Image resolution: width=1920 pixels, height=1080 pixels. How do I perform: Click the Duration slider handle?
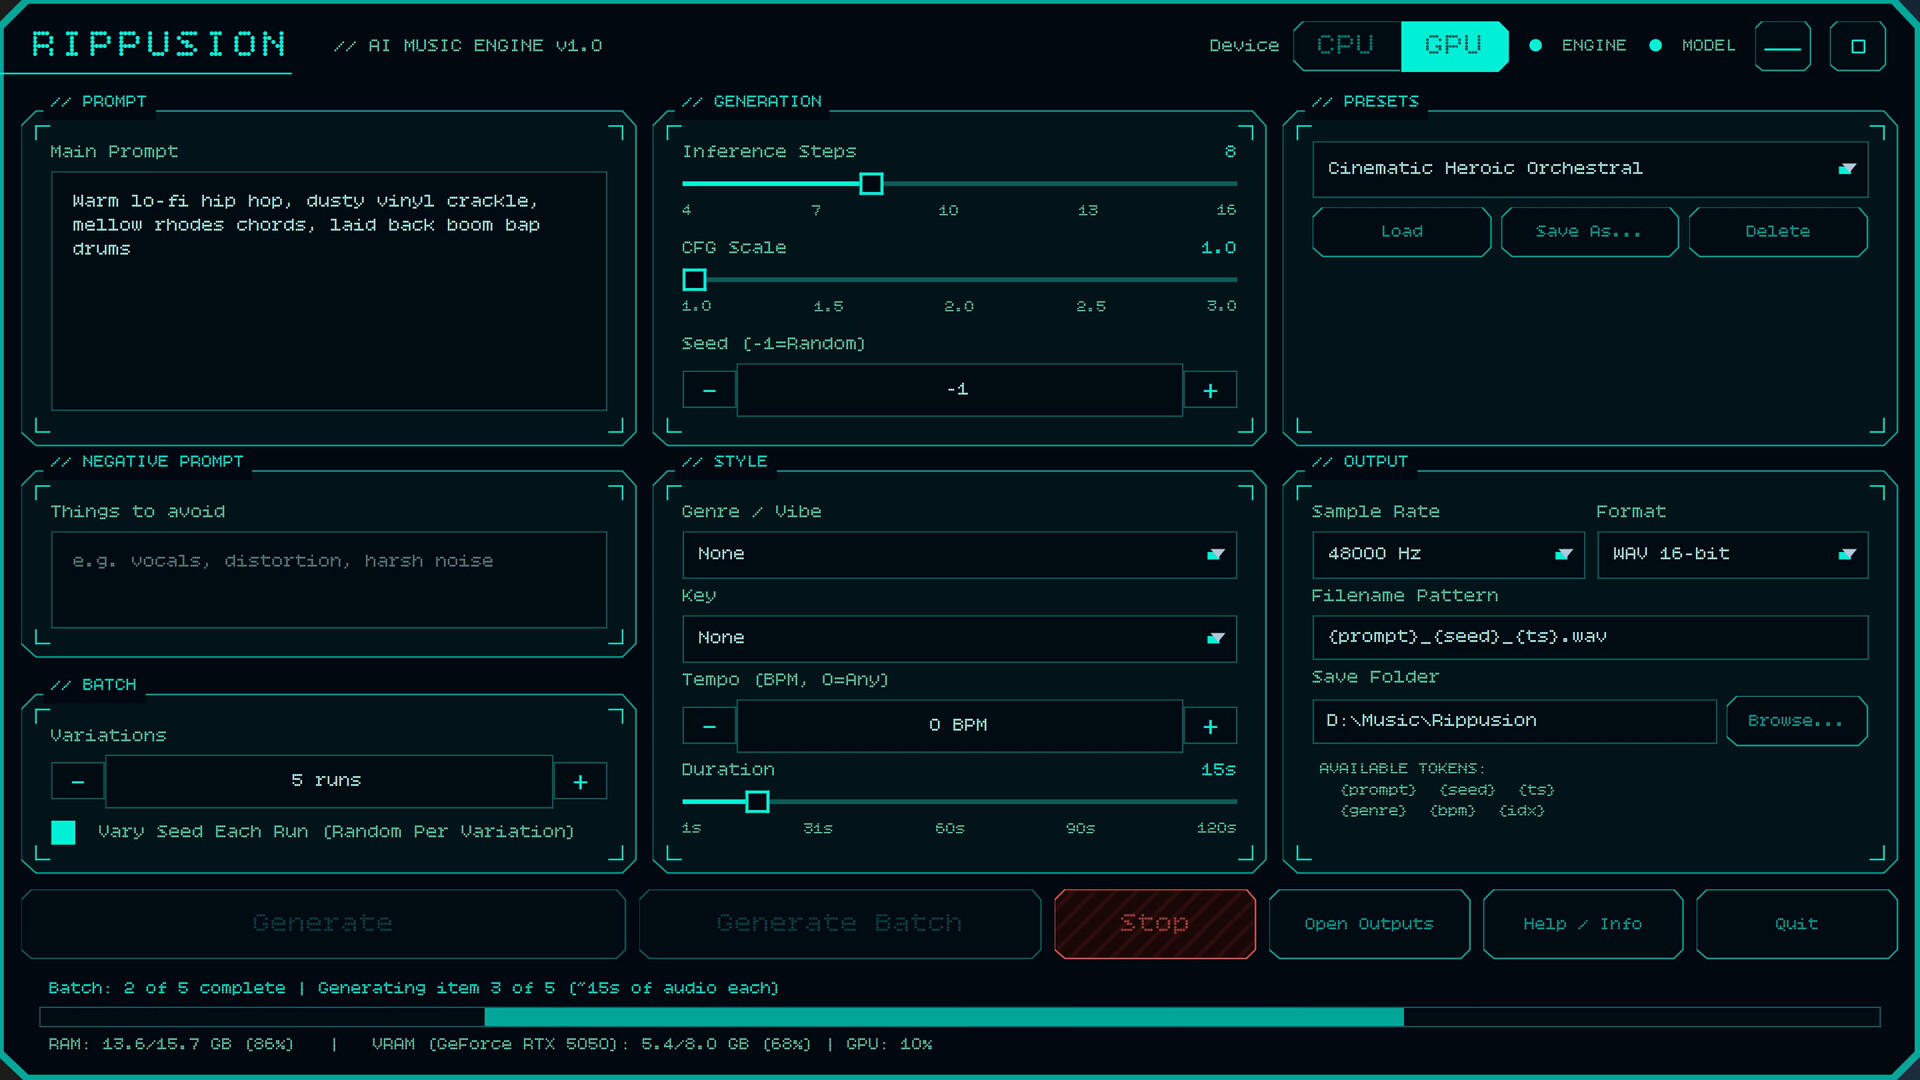click(x=758, y=802)
